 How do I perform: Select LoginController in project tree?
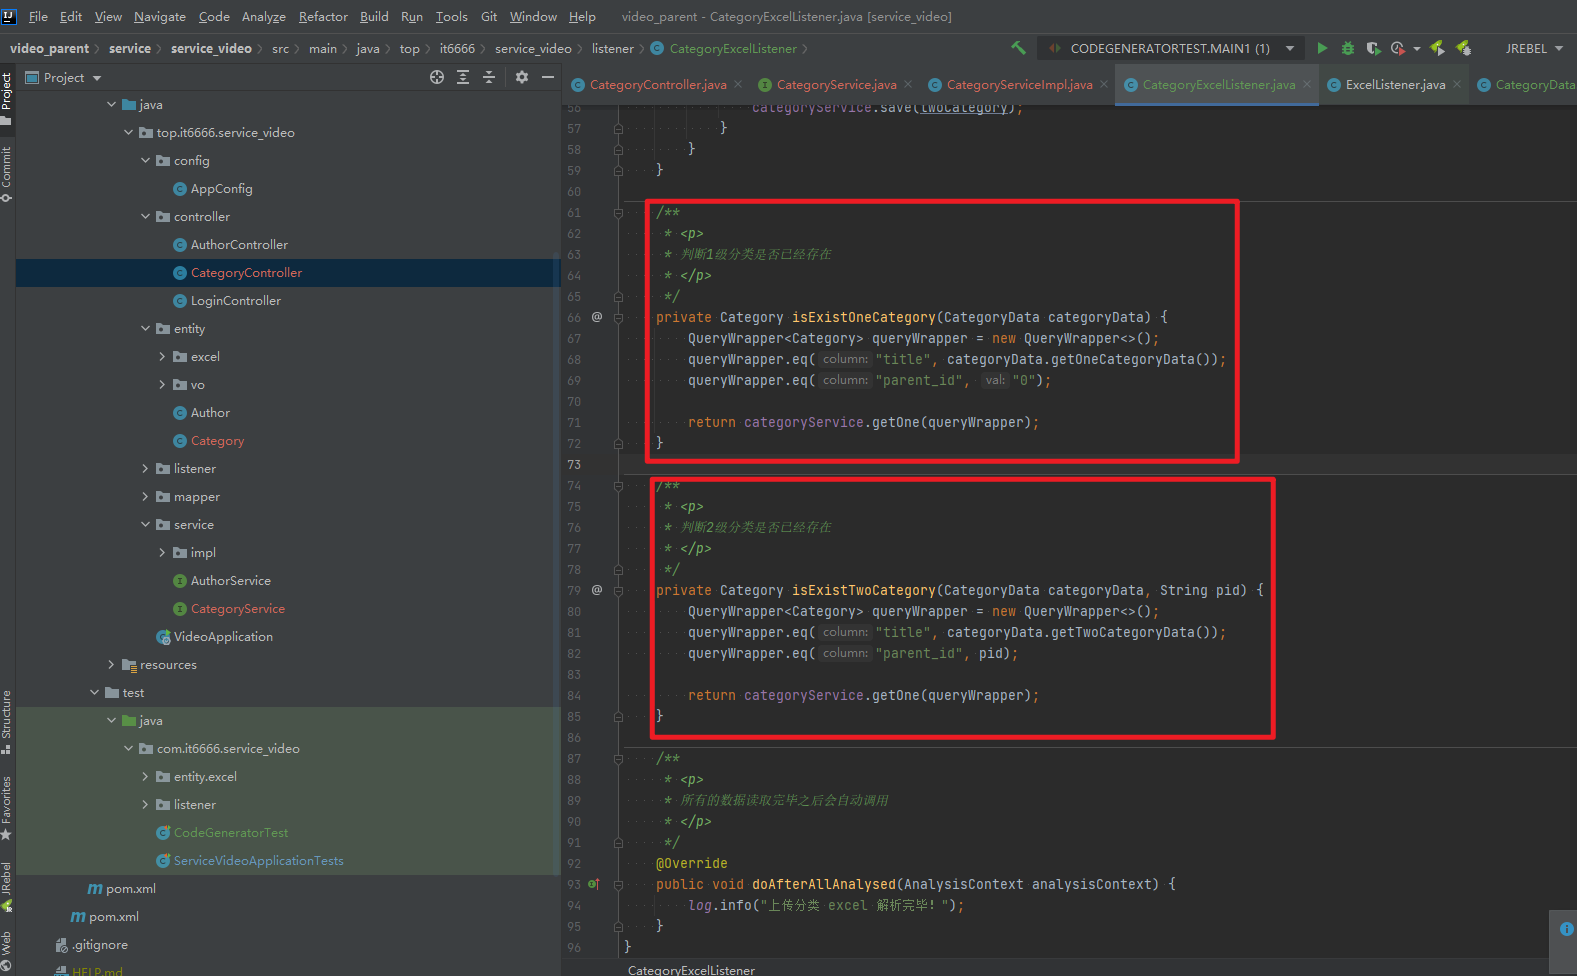pyautogui.click(x=236, y=300)
